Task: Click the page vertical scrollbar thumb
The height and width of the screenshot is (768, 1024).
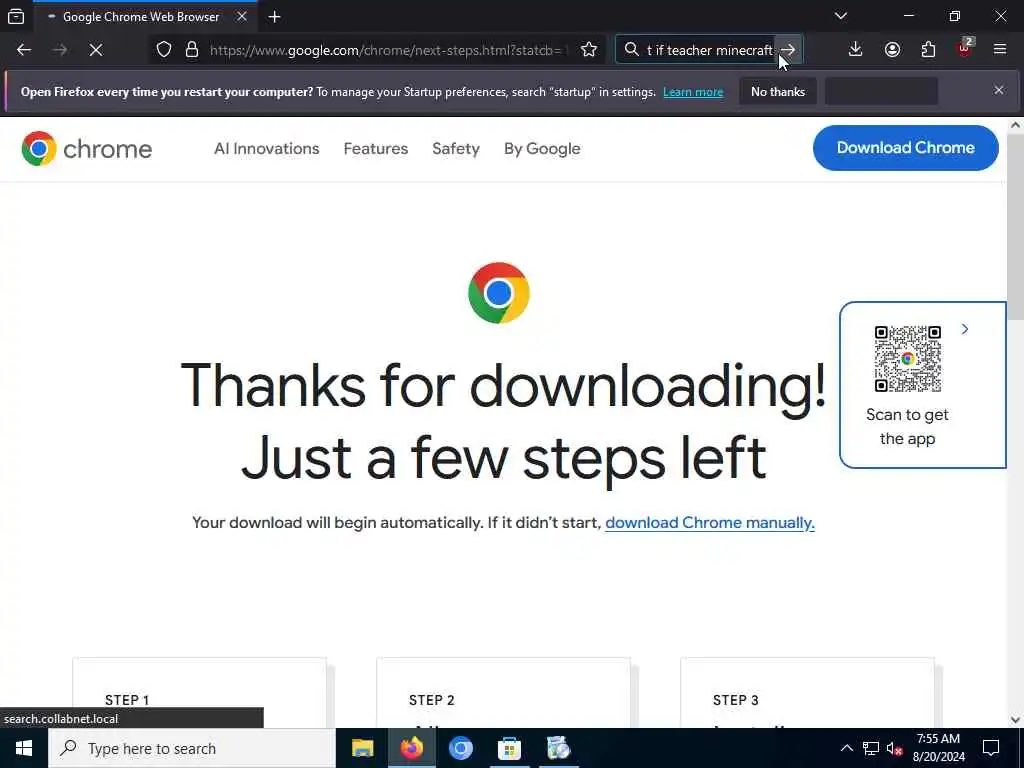Action: [x=1016, y=228]
